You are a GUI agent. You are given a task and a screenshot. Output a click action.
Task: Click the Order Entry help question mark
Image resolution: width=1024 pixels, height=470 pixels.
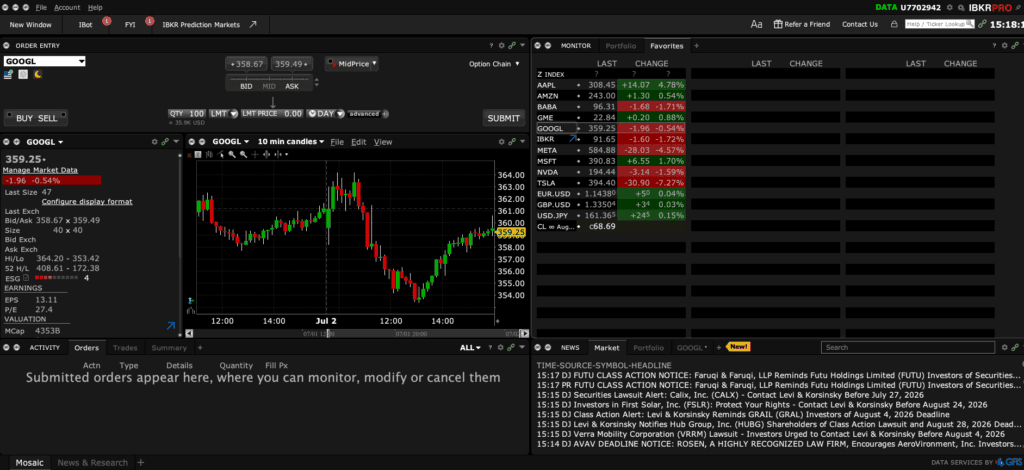(491, 46)
